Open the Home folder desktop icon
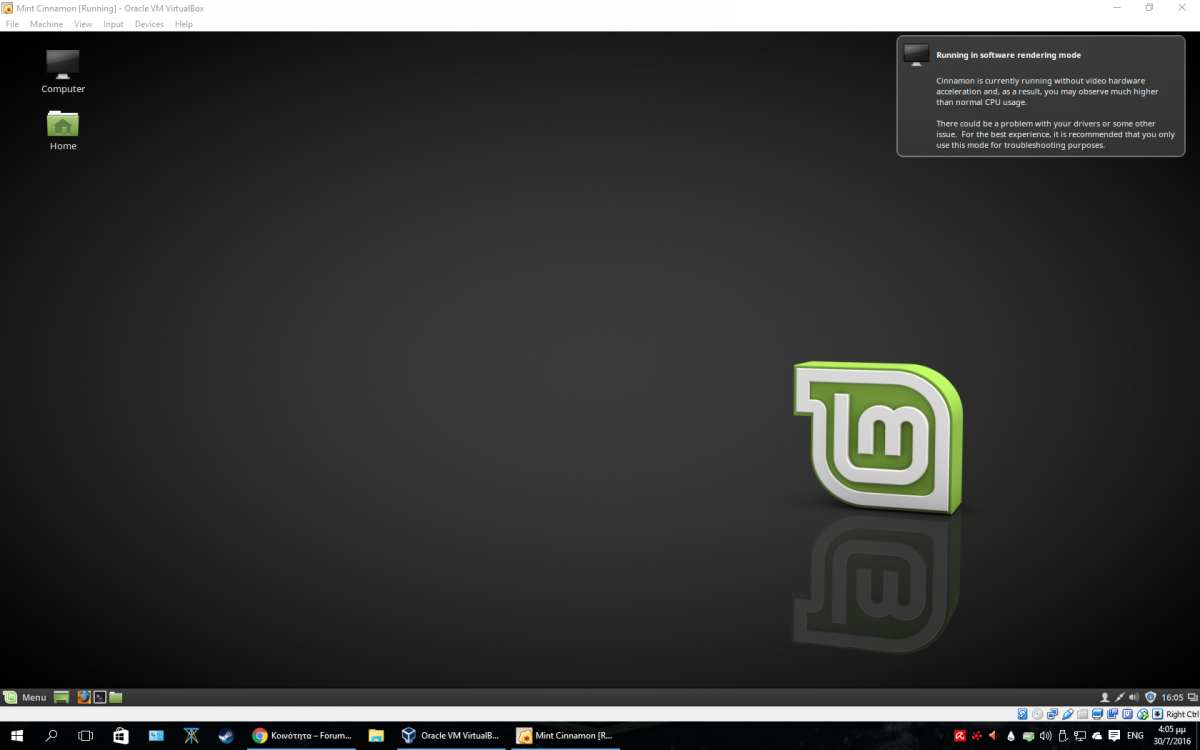Screen dimensions: 1200x750 pyautogui.click(x=63, y=131)
